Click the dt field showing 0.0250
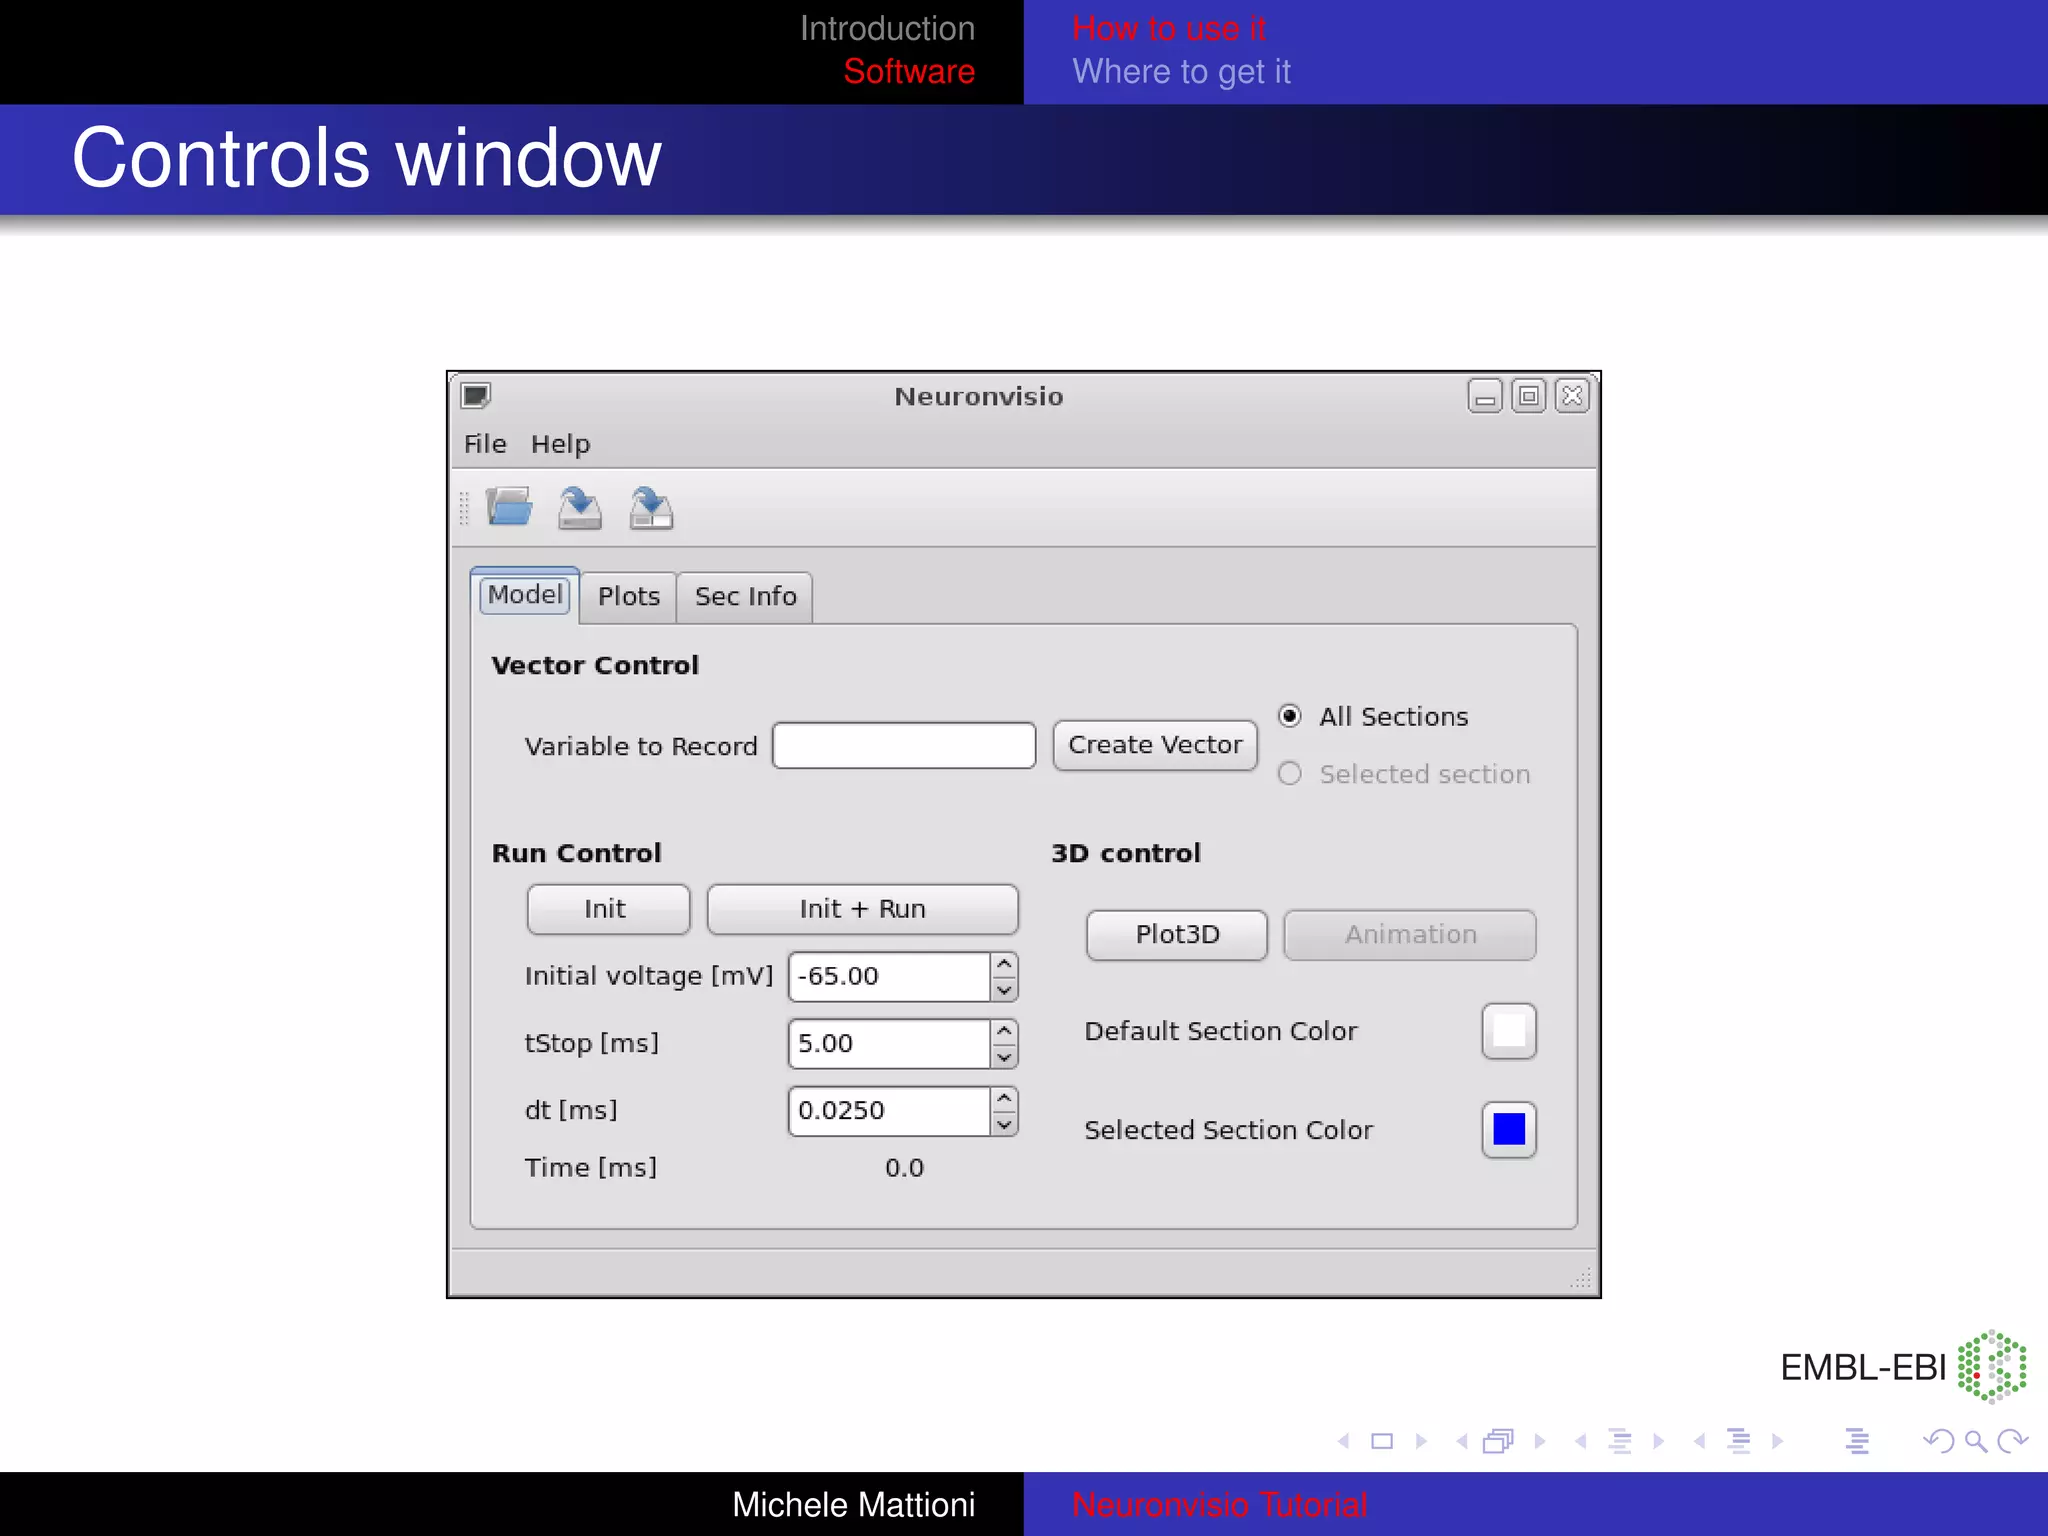The height and width of the screenshot is (1536, 2048). [889, 1111]
